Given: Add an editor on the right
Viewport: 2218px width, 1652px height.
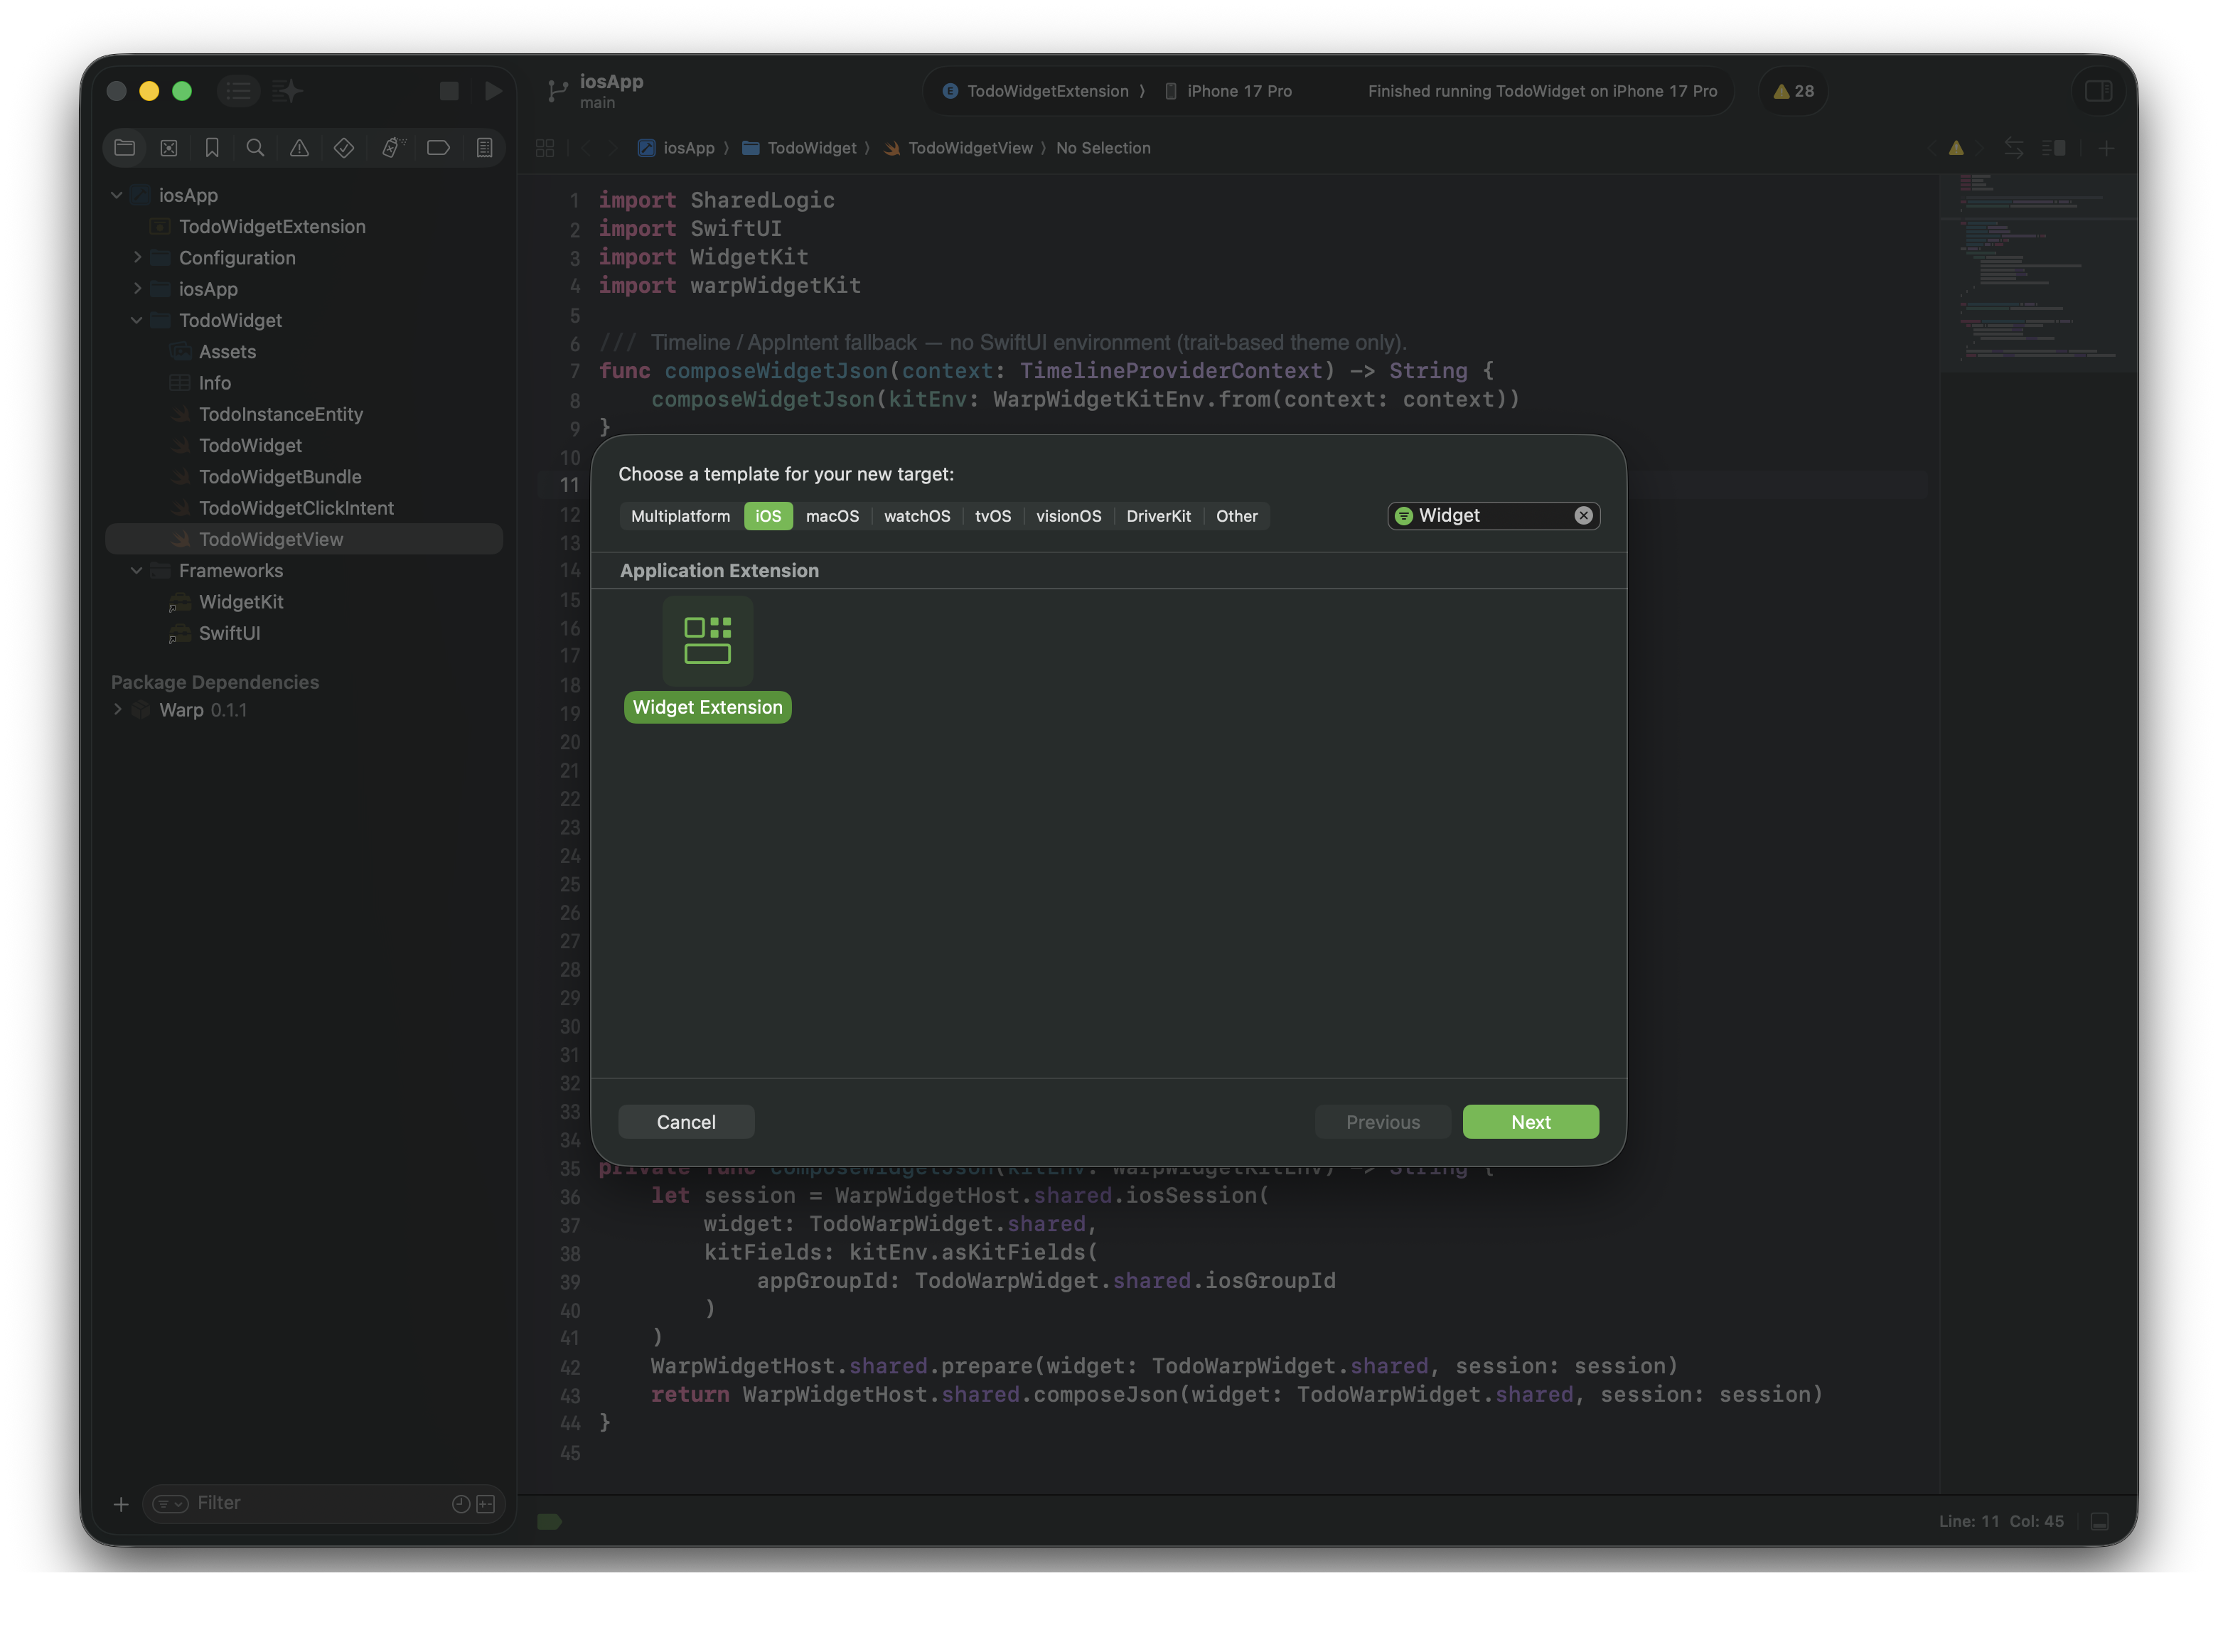Looking at the screenshot, I should tap(2106, 148).
